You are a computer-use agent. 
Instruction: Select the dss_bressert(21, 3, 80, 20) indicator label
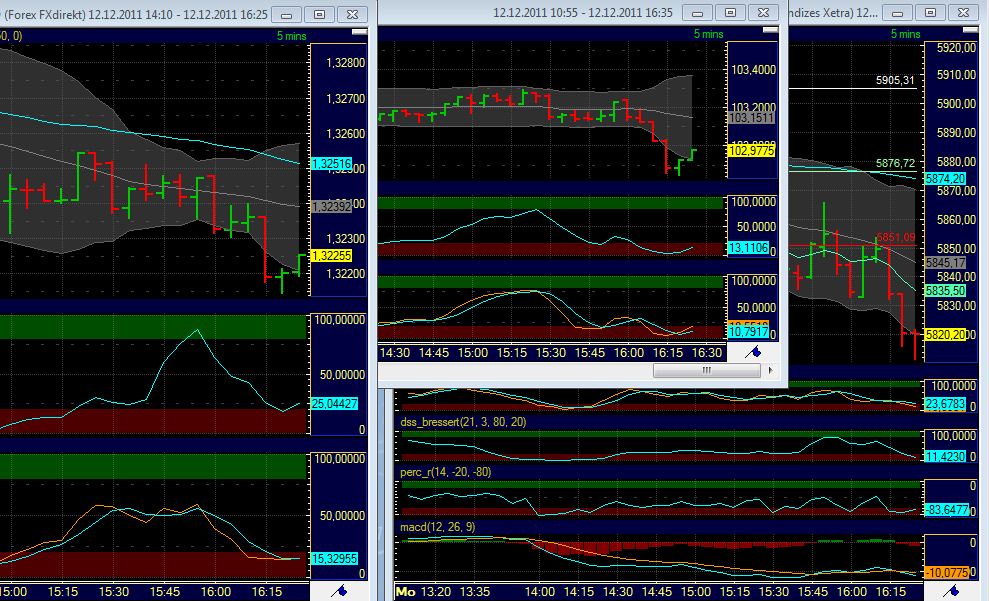click(464, 423)
